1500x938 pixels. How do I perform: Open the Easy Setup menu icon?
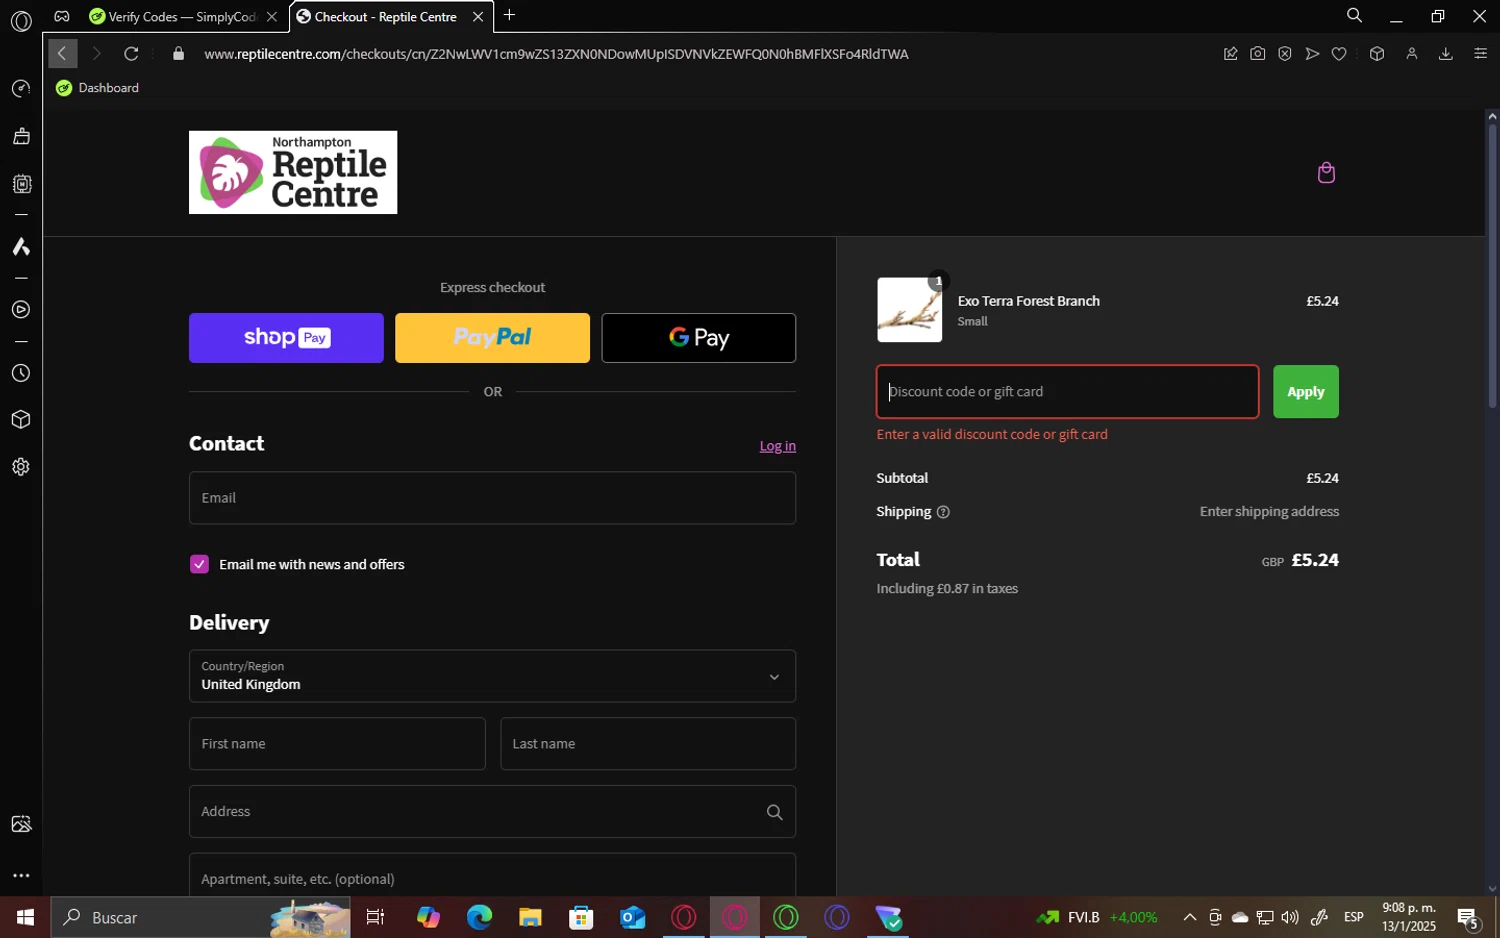tap(1480, 54)
